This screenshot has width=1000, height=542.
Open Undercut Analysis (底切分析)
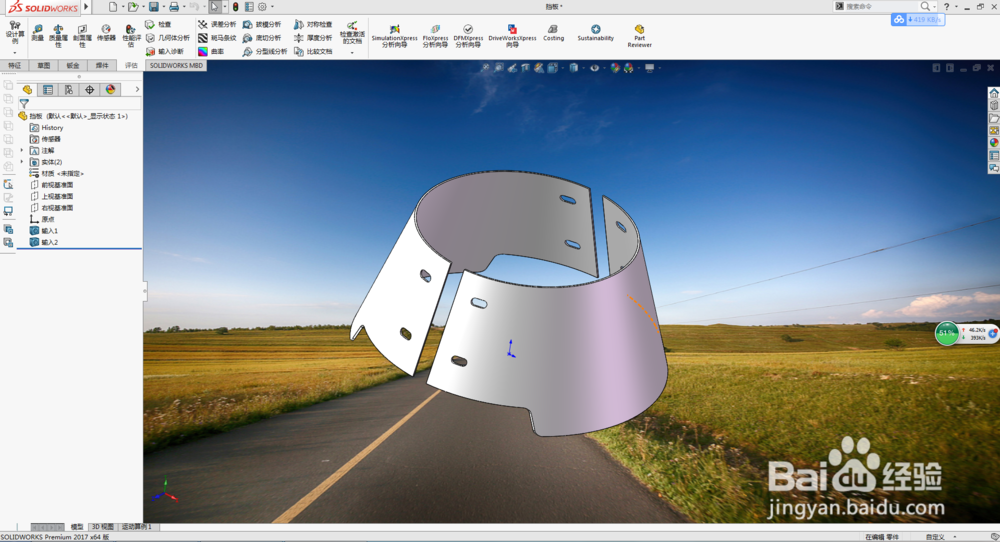(x=261, y=38)
